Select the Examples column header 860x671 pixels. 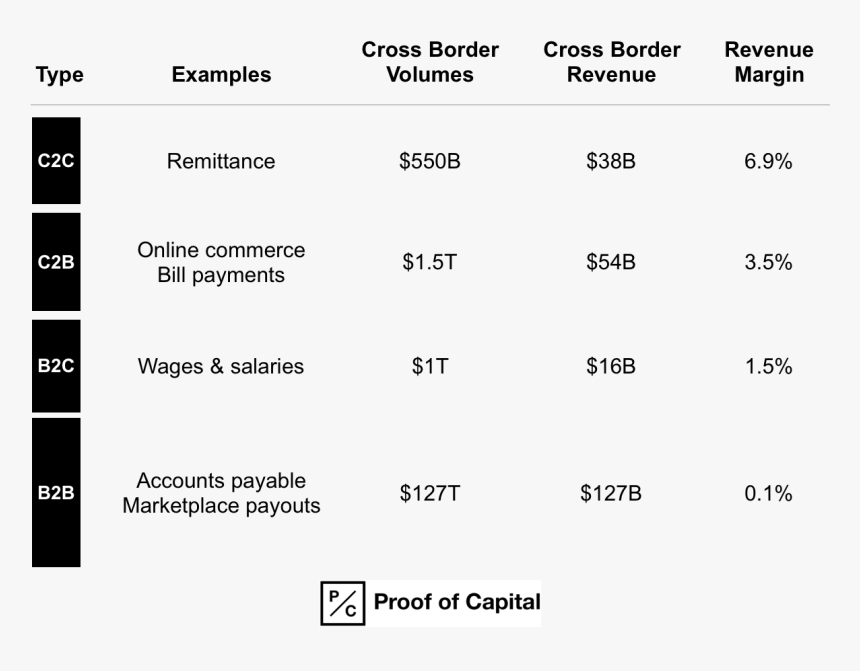[x=221, y=75]
